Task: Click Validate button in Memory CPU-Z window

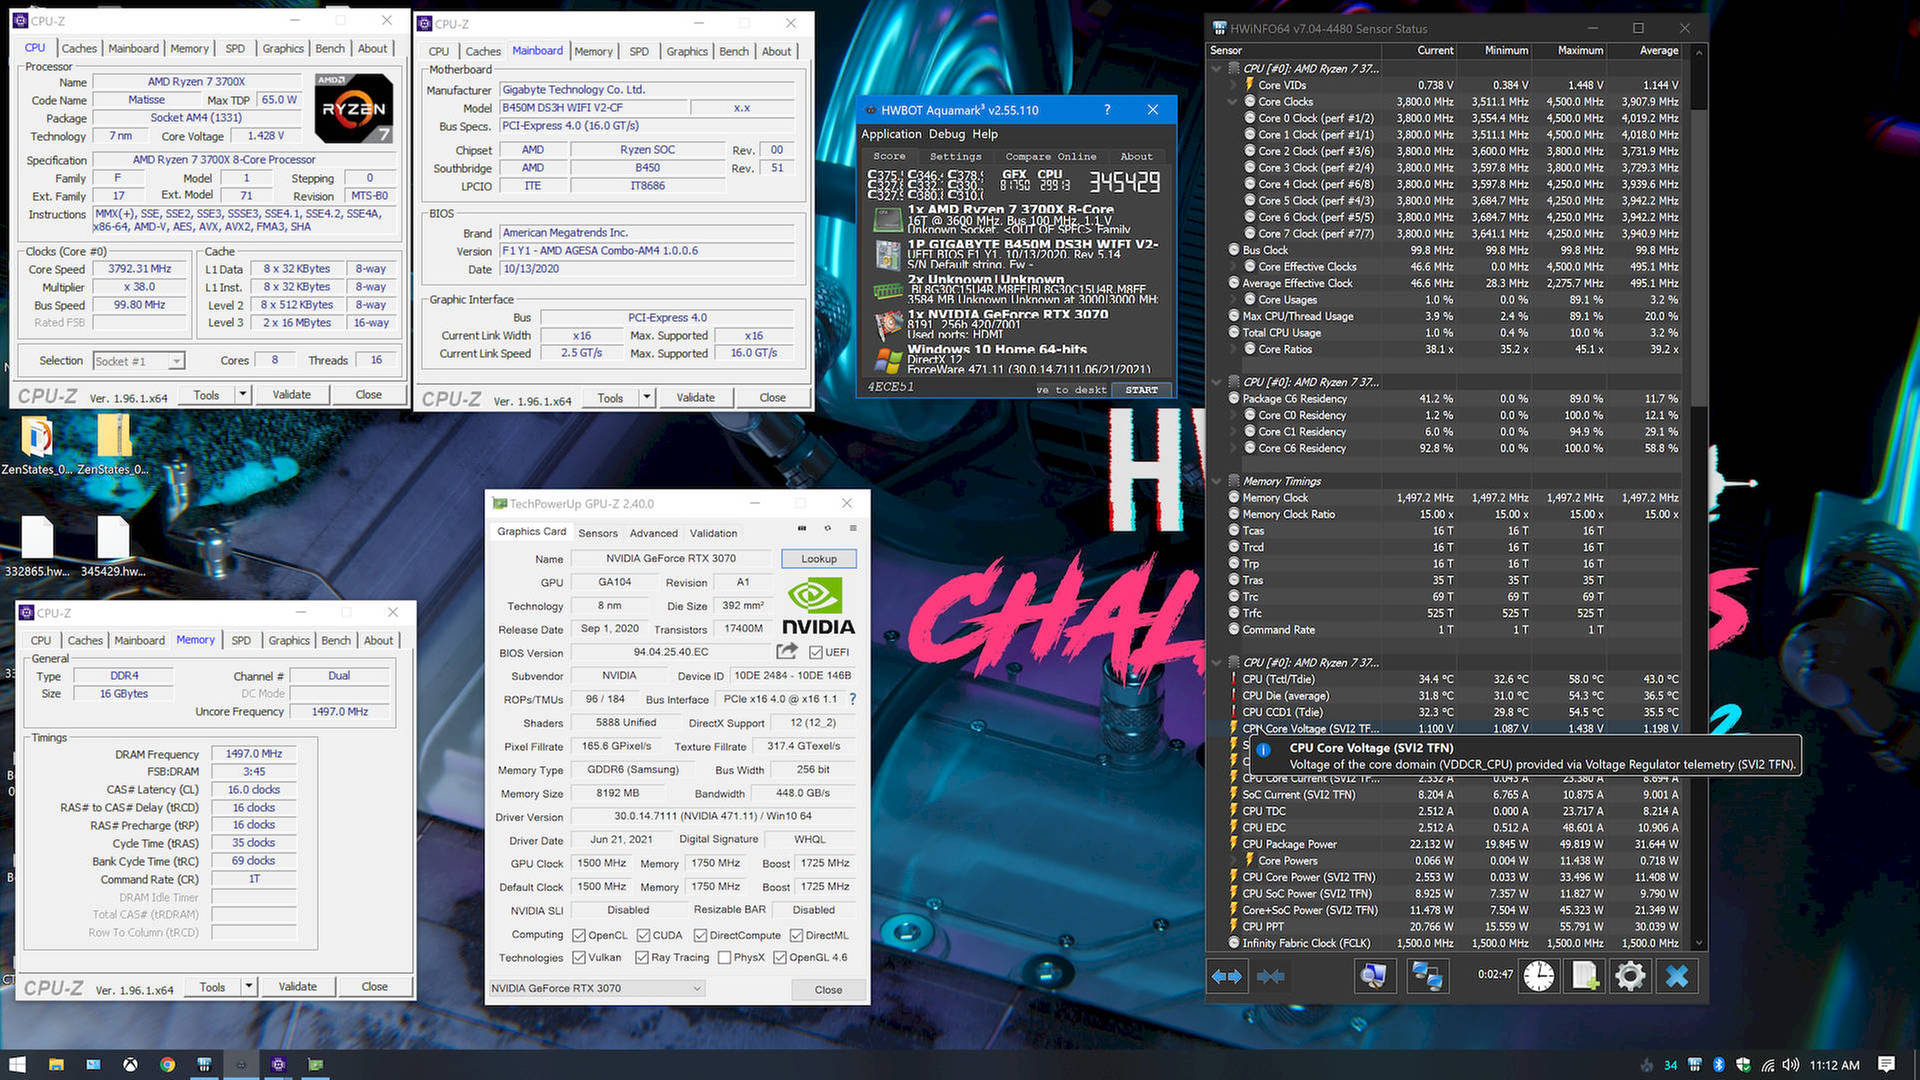Action: 297,987
